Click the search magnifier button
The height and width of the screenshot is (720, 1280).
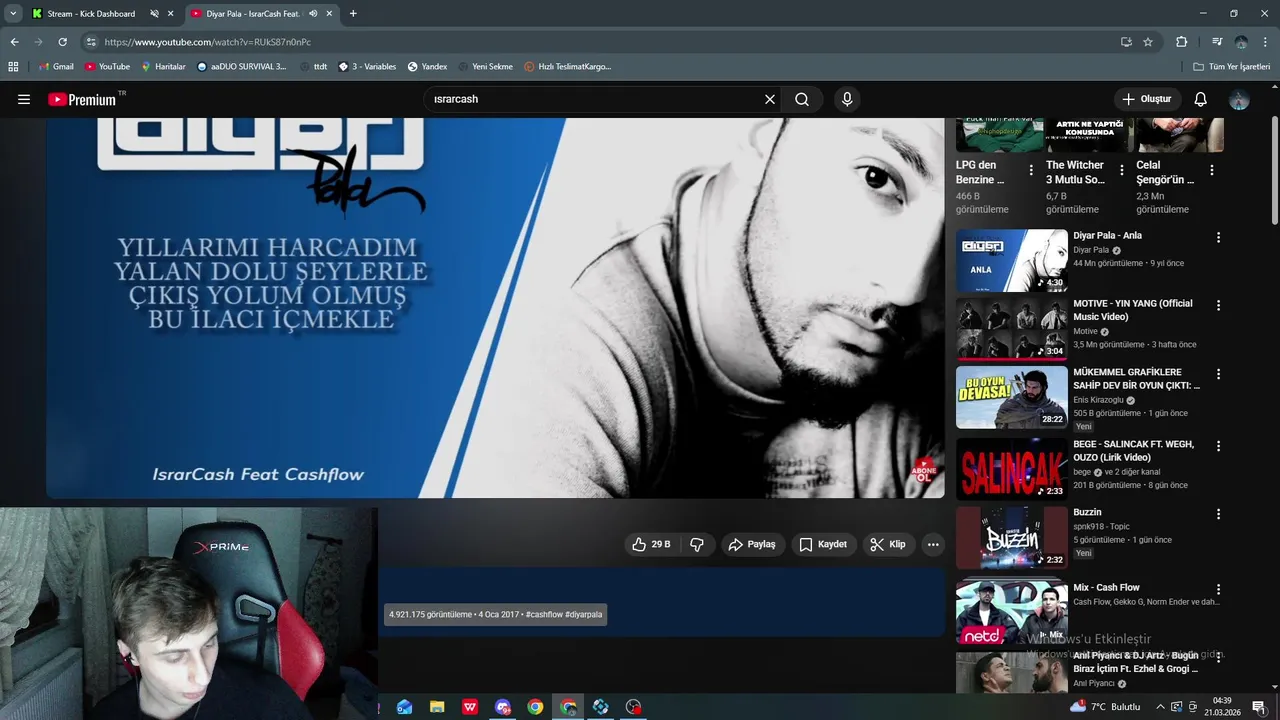point(802,99)
